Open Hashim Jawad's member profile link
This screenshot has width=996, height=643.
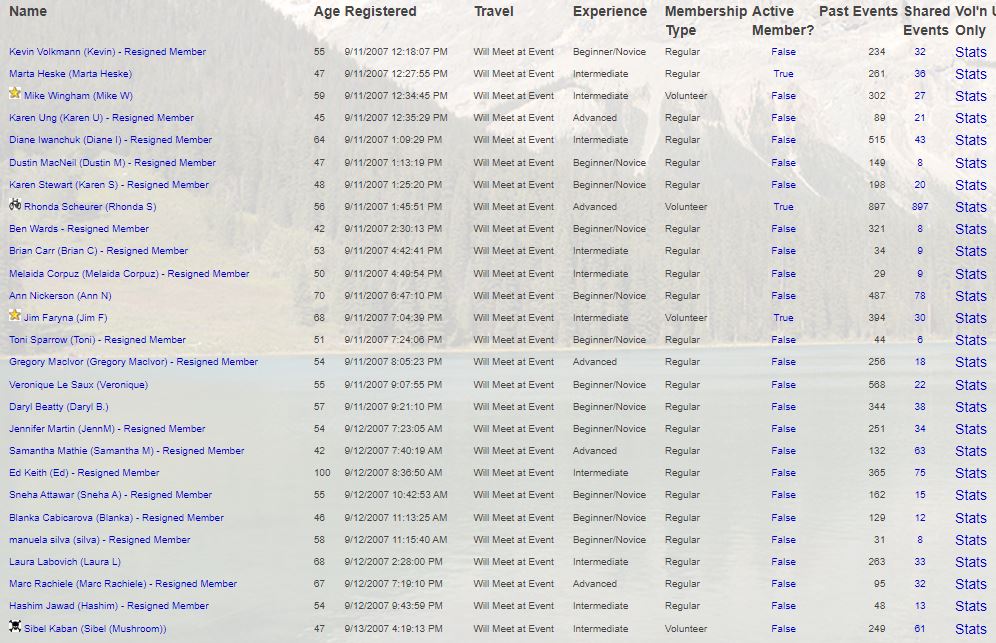pos(109,606)
